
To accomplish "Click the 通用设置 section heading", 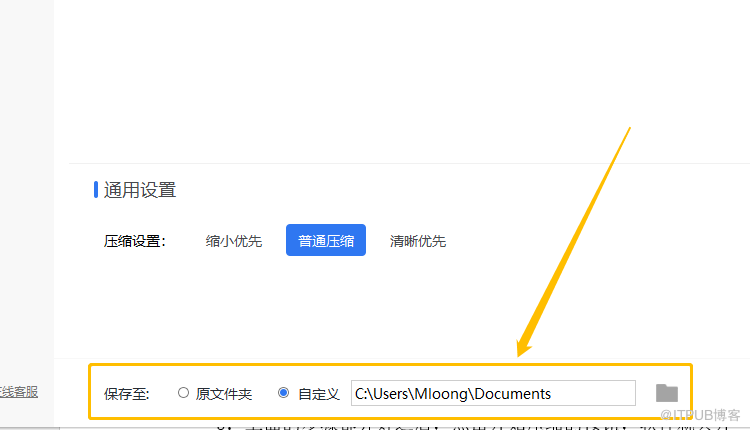I will tap(140, 190).
